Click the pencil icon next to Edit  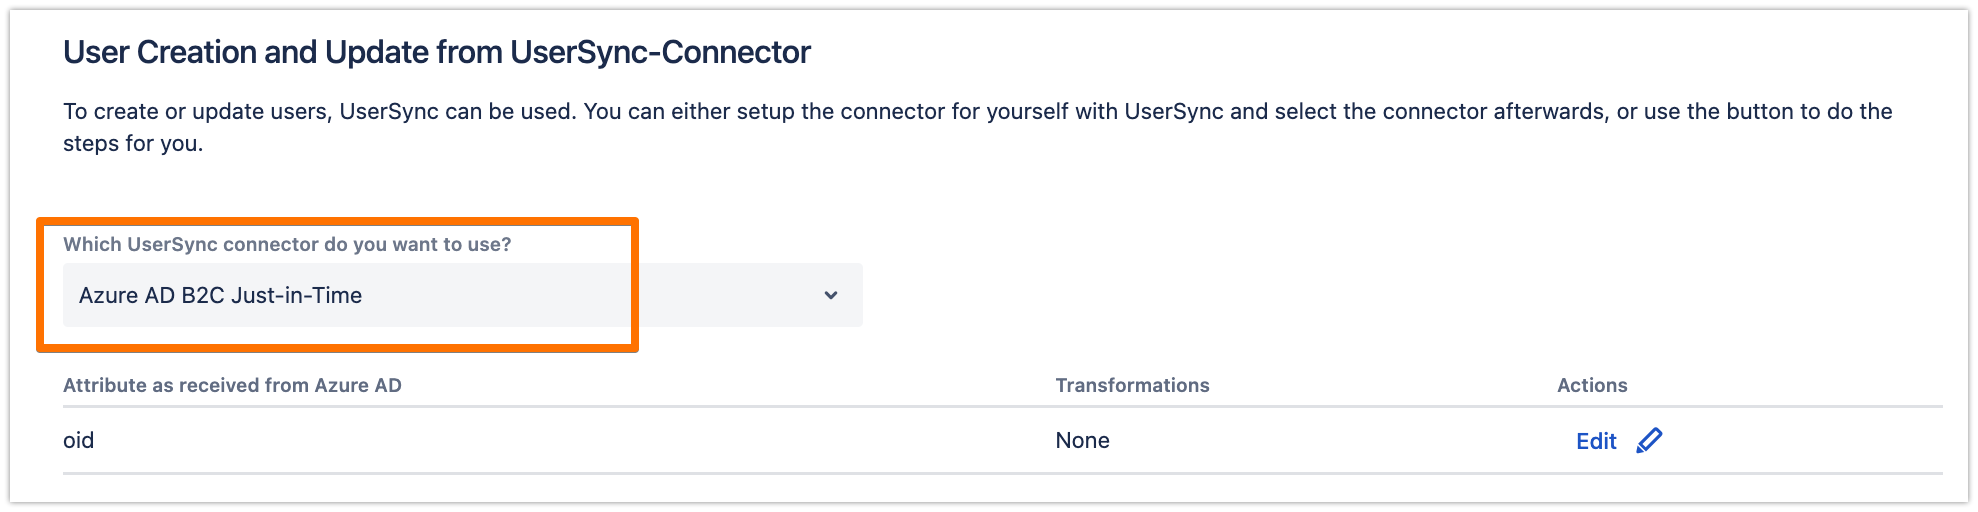(x=1649, y=441)
